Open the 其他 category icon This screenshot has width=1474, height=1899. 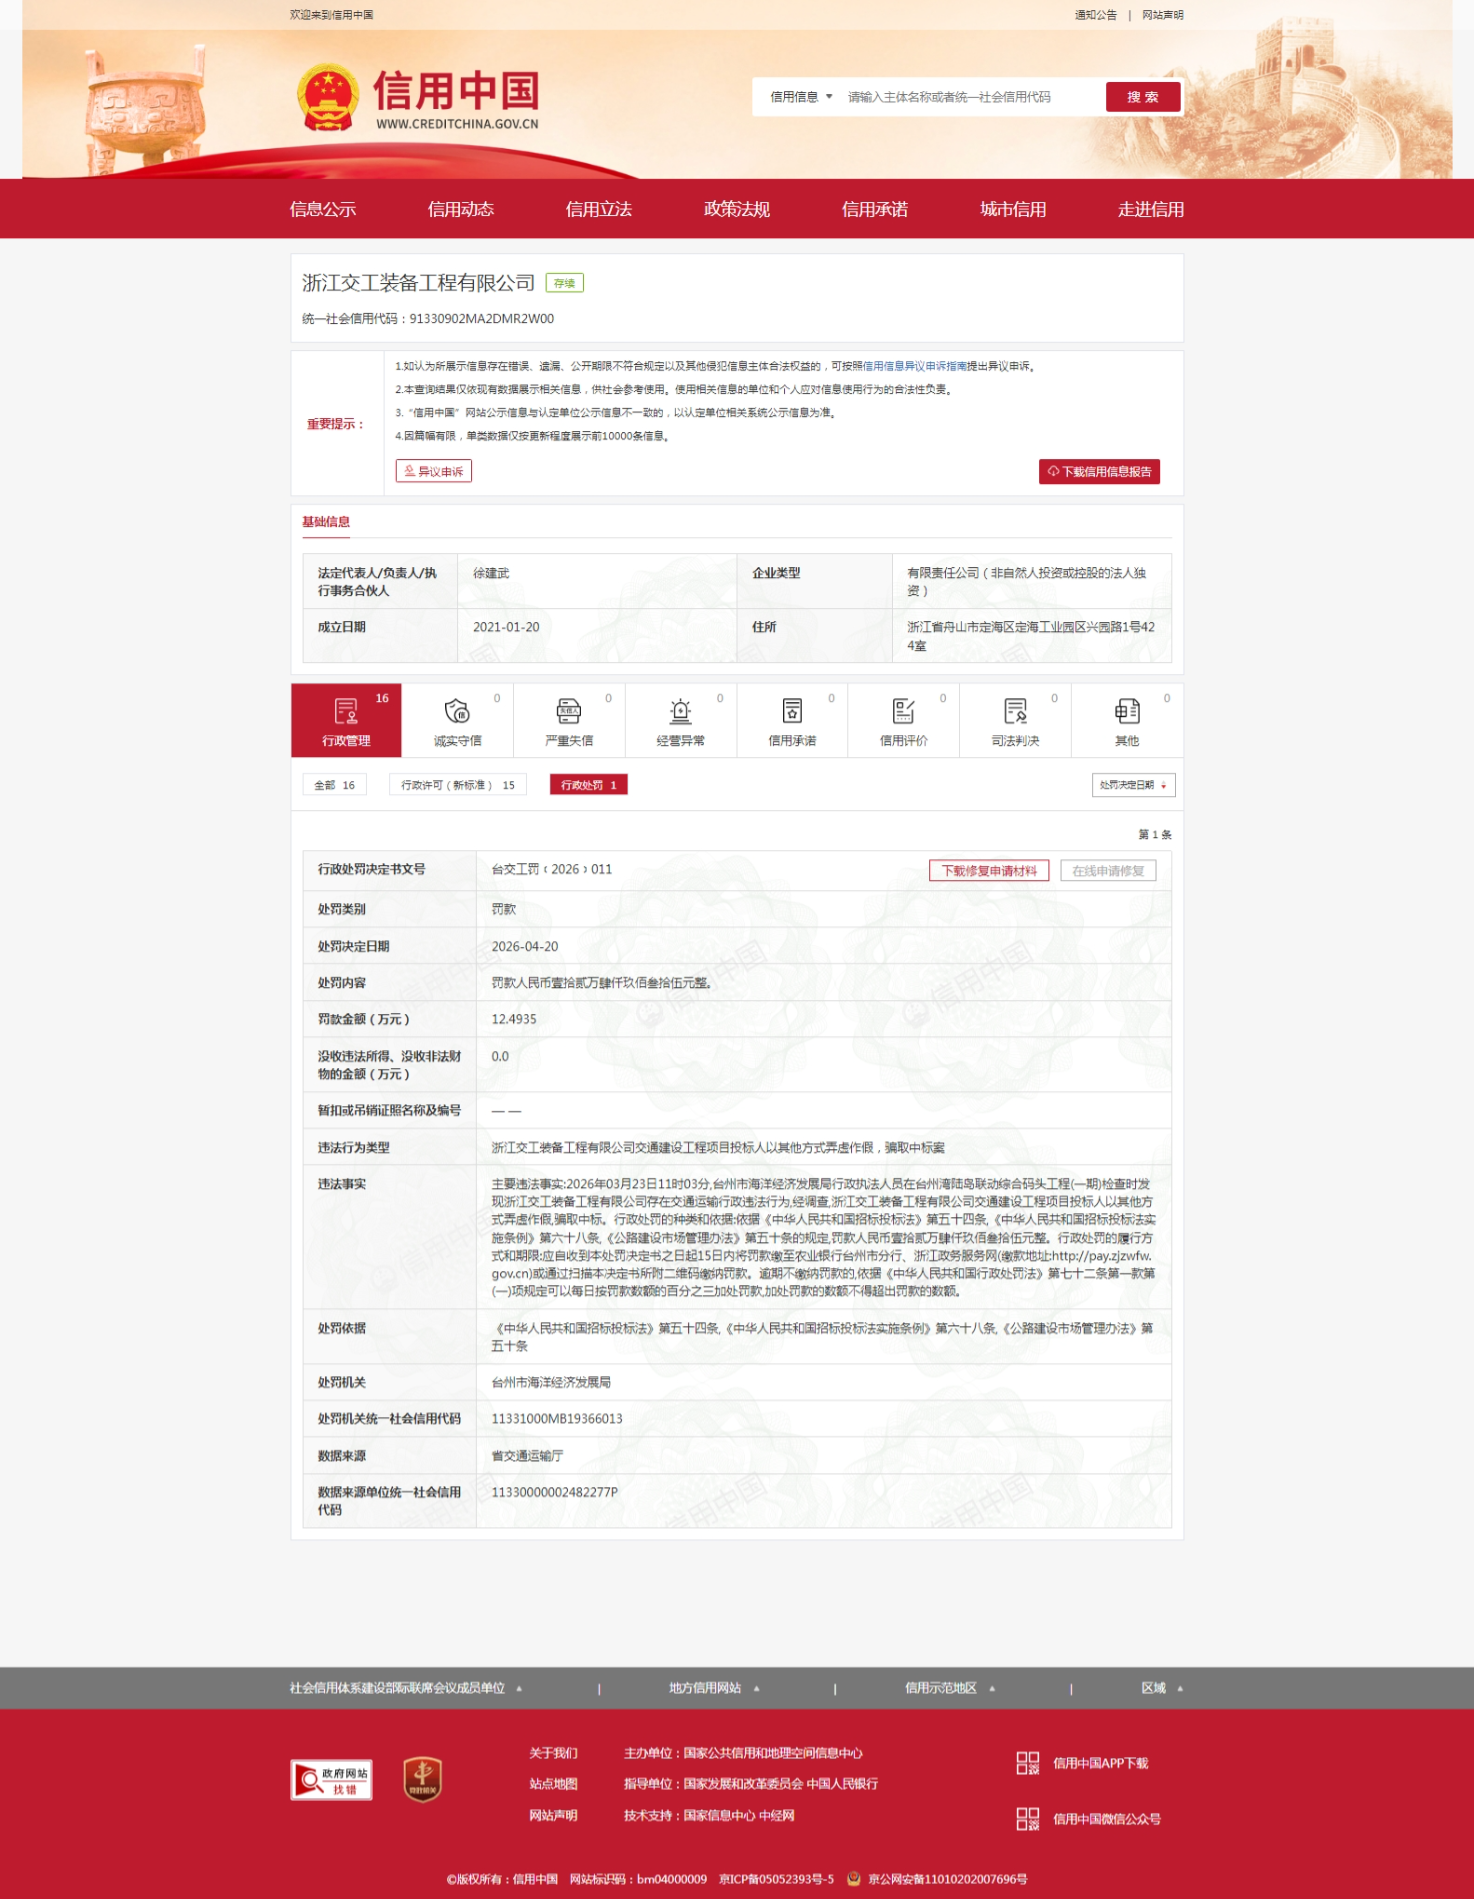1126,712
